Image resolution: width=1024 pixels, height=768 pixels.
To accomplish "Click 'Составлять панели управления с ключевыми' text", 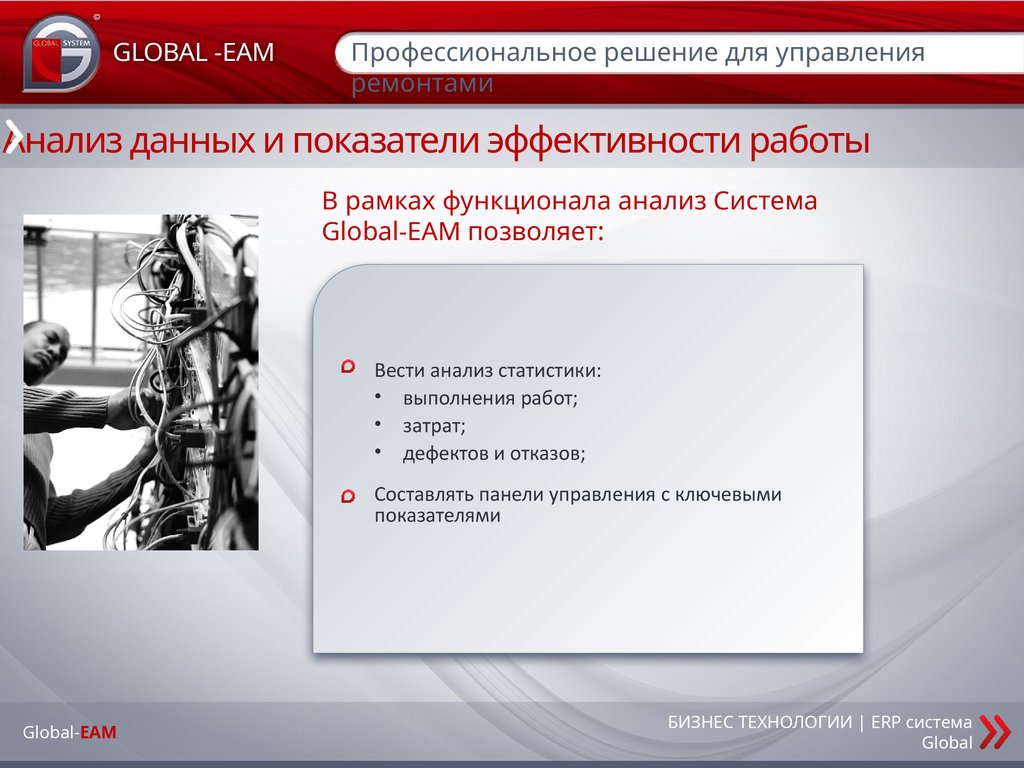I will pos(578,494).
